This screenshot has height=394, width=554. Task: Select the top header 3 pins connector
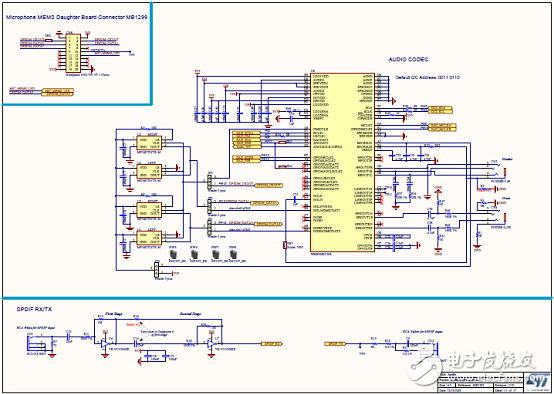coord(210,182)
